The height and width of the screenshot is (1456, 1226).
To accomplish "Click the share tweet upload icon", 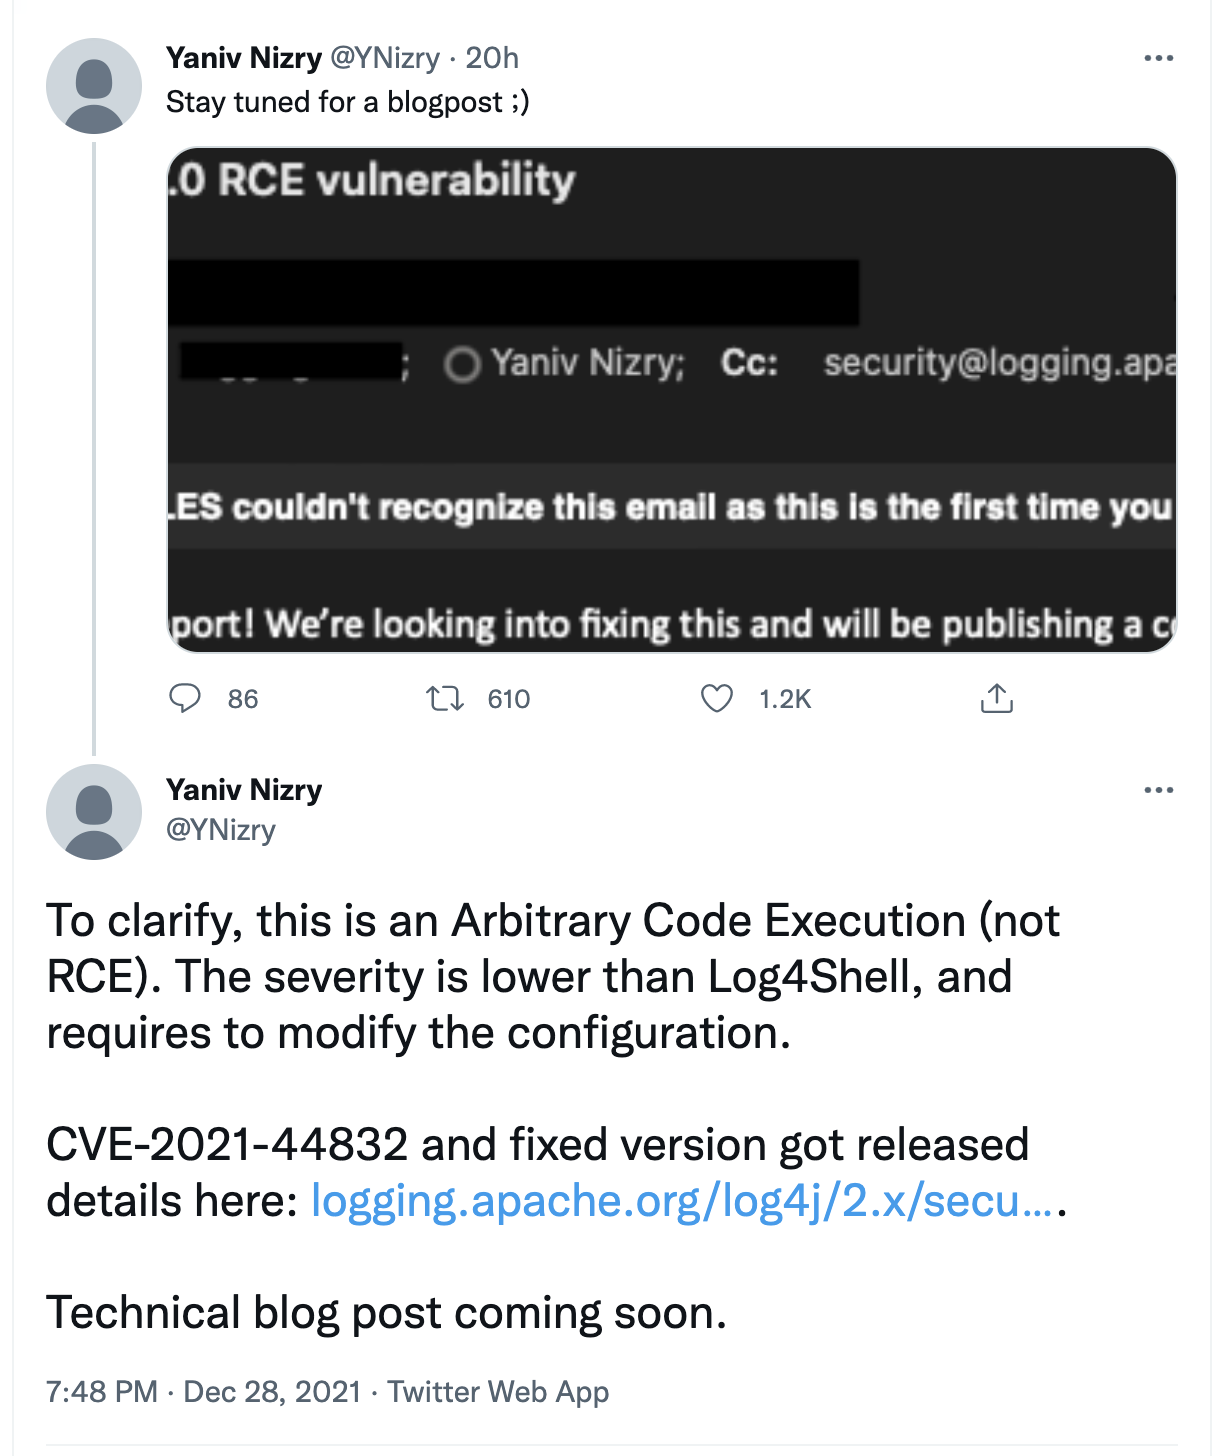I will [x=996, y=698].
